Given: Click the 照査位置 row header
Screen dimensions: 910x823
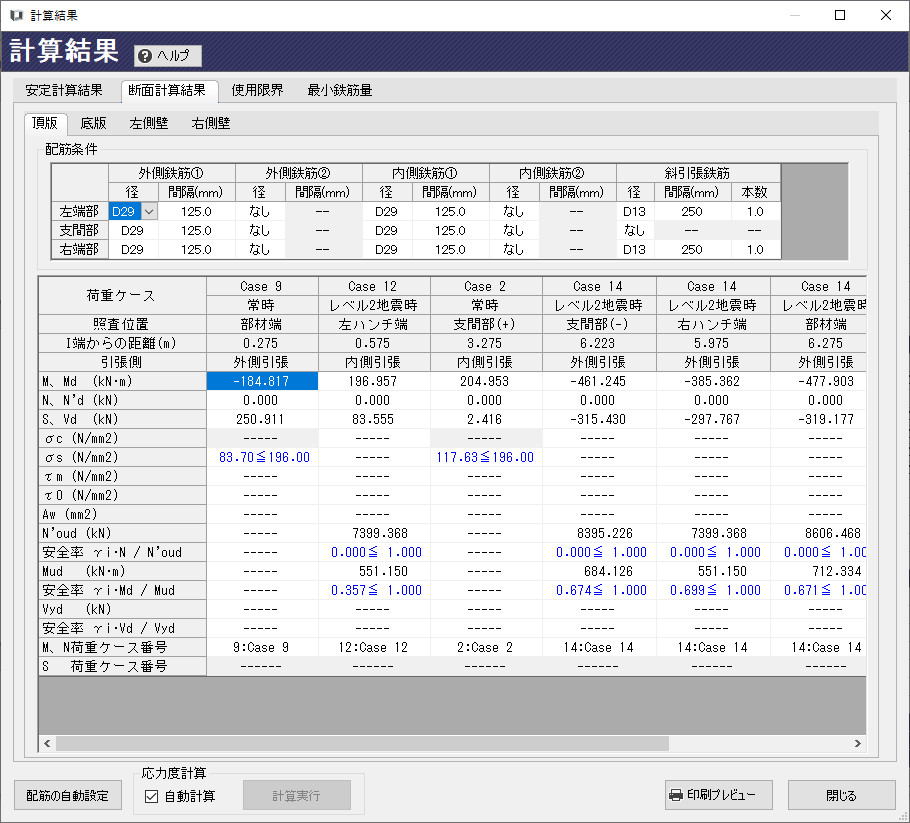Looking at the screenshot, I should click(122, 324).
